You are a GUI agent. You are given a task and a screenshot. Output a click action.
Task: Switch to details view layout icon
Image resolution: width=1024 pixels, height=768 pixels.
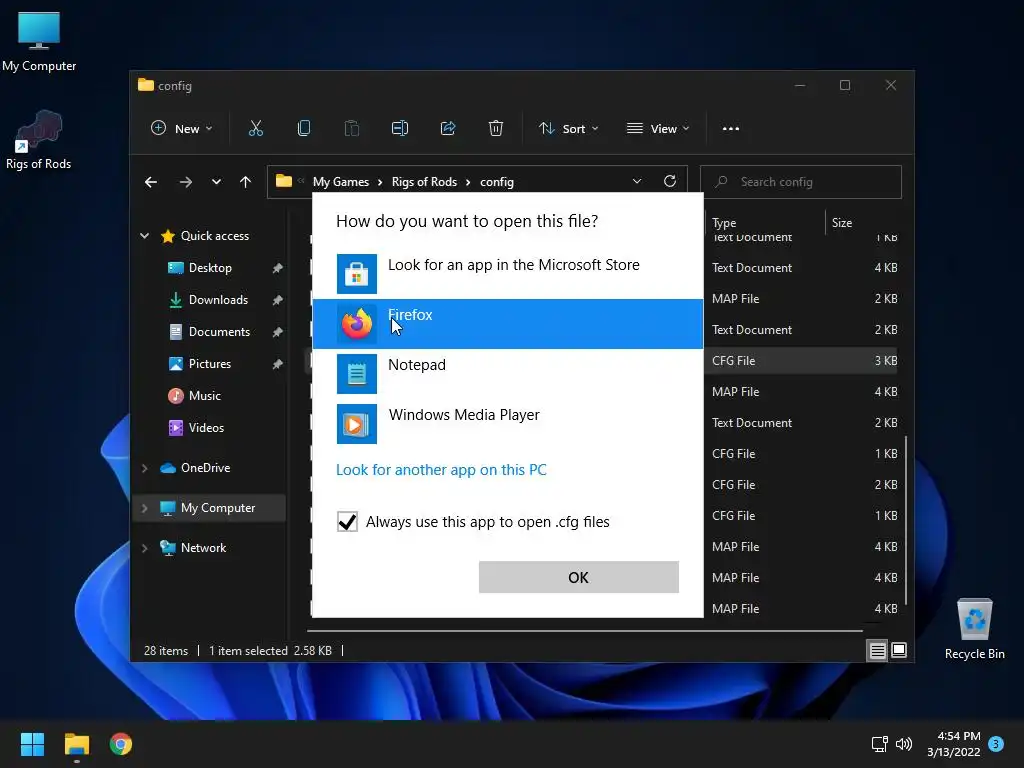pos(878,650)
